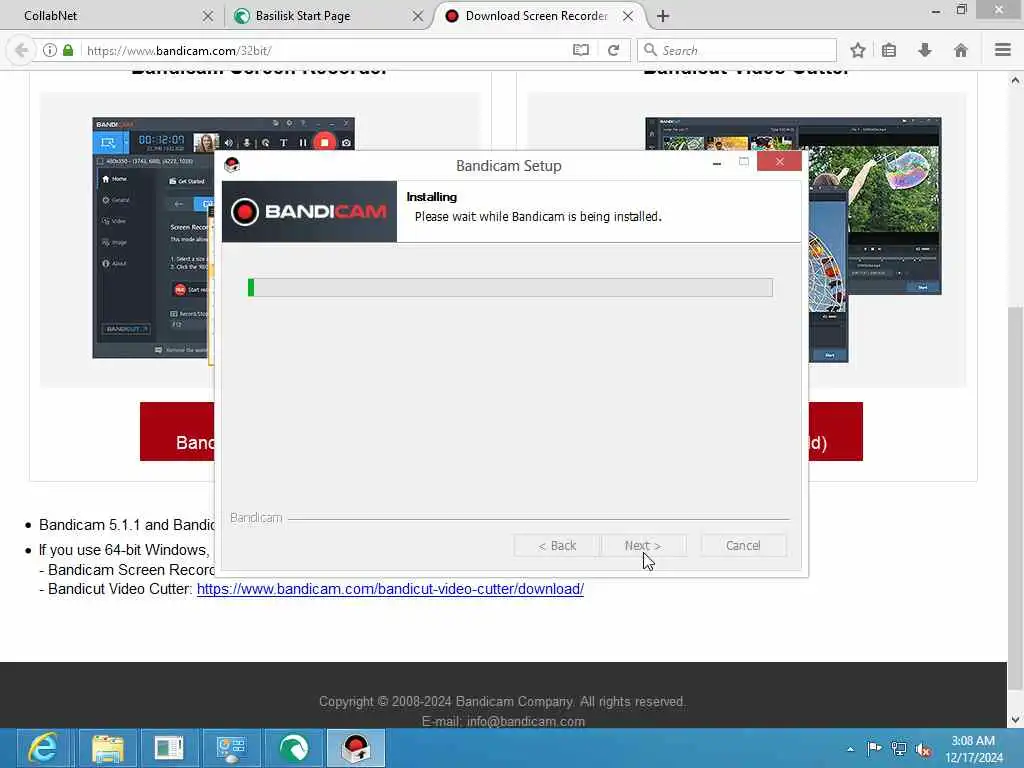The height and width of the screenshot is (768, 1024).
Task: Click the Next button in Bandicam Setup
Action: (x=643, y=545)
